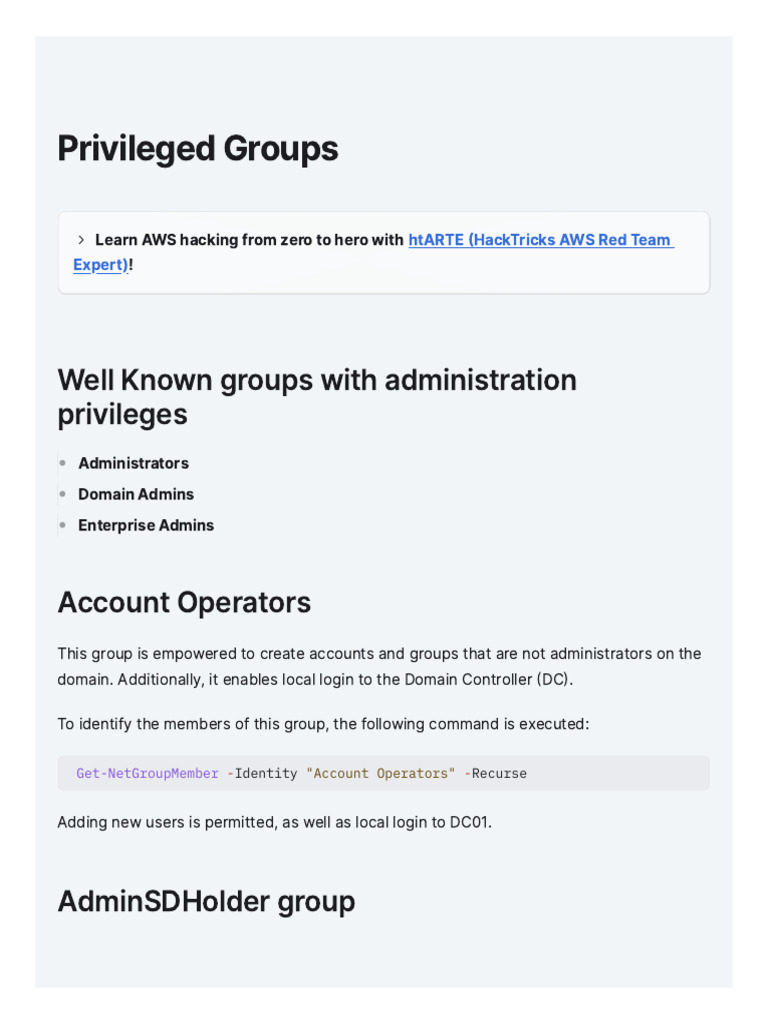Click the bullet dot beside Domain Admins
This screenshot has width=768, height=1024.
[62, 494]
